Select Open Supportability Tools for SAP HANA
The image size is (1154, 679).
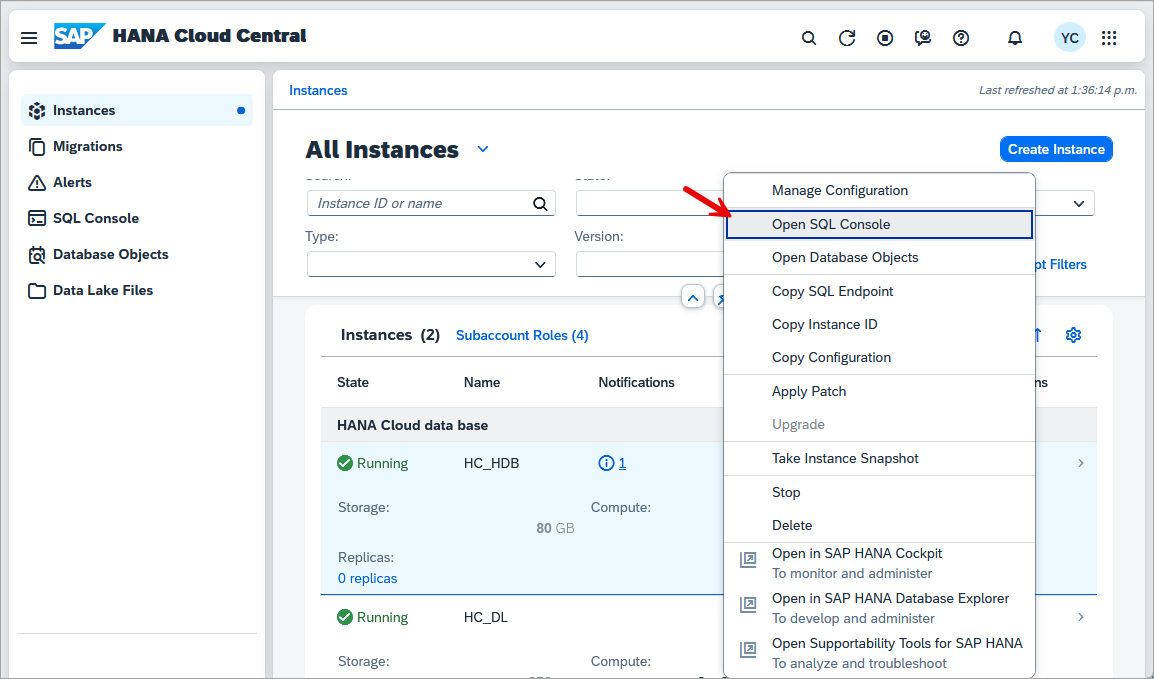point(879,653)
